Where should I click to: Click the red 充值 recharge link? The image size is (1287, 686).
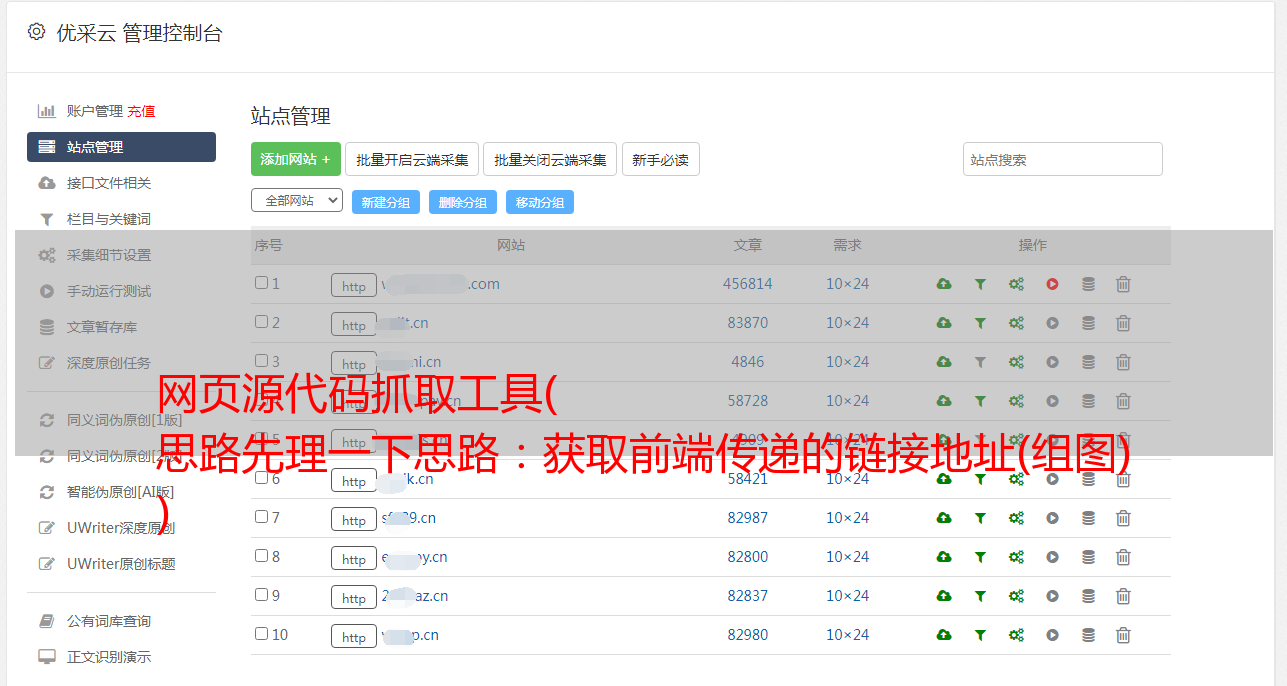(141, 111)
